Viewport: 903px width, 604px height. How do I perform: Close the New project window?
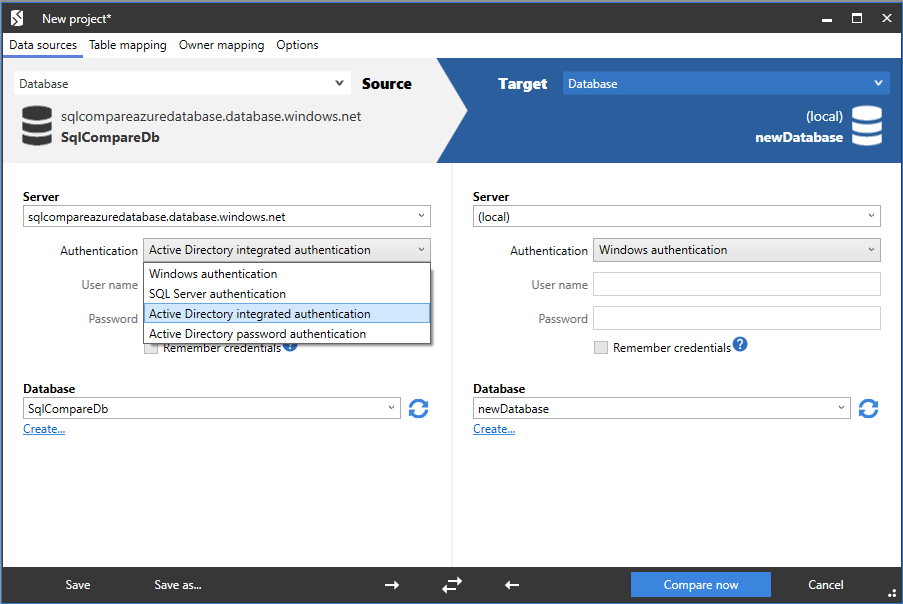tap(887, 18)
